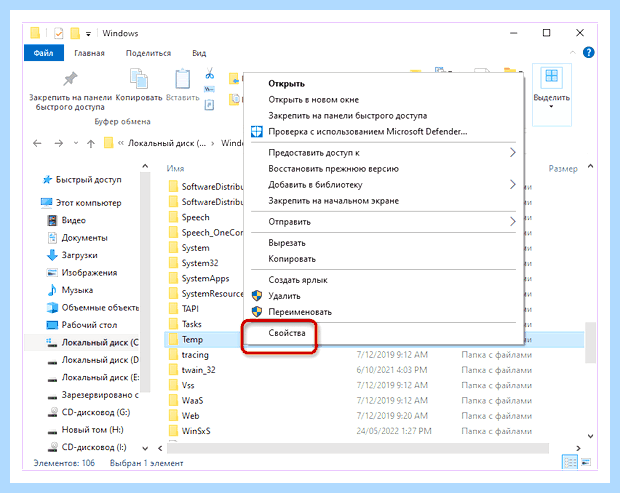Select the System32 folder
The height and width of the screenshot is (493, 620).
[200, 263]
